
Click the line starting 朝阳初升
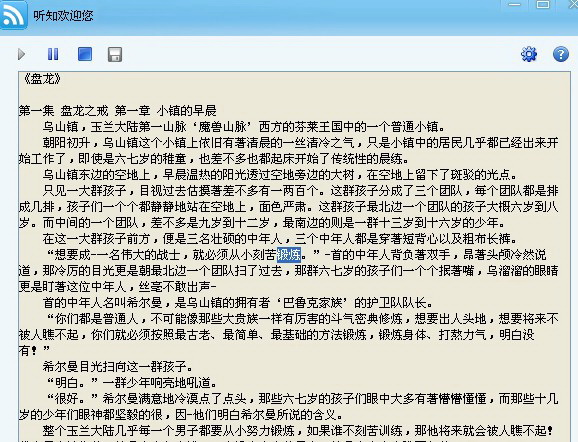pyautogui.click(x=300, y=143)
